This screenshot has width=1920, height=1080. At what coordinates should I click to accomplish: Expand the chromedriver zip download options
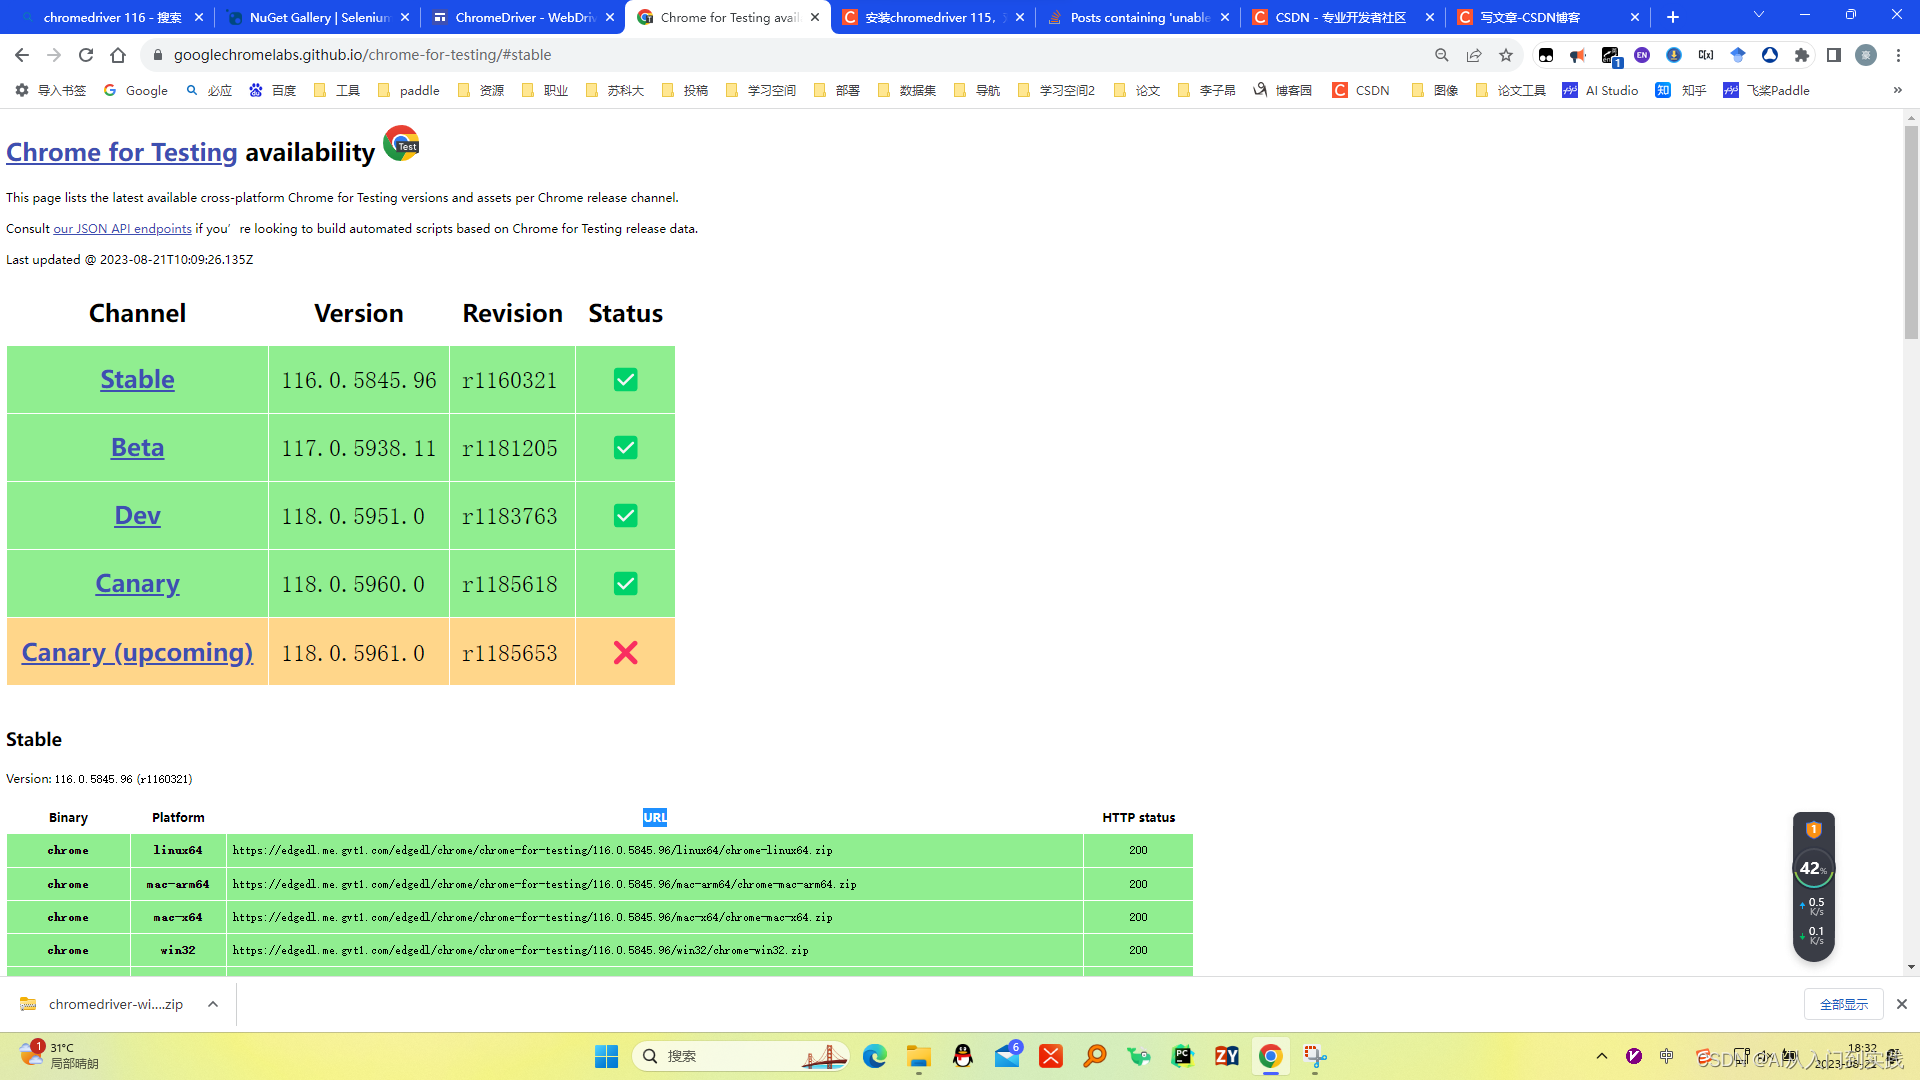point(213,1004)
